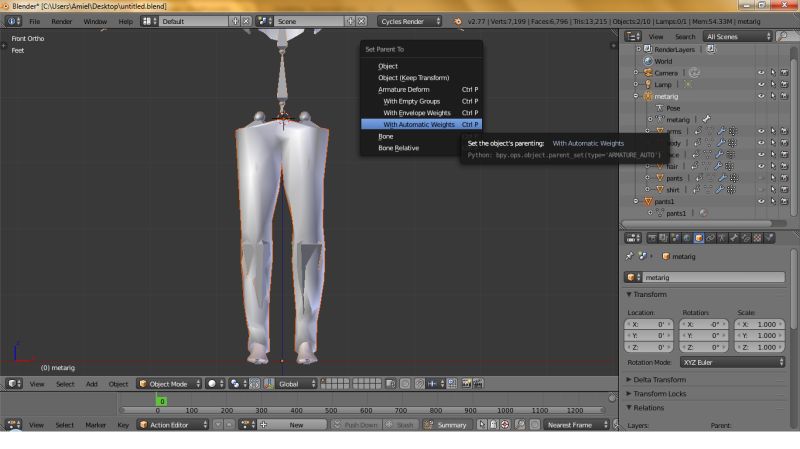Click the OpenGL render active viewport icon

click(466, 384)
